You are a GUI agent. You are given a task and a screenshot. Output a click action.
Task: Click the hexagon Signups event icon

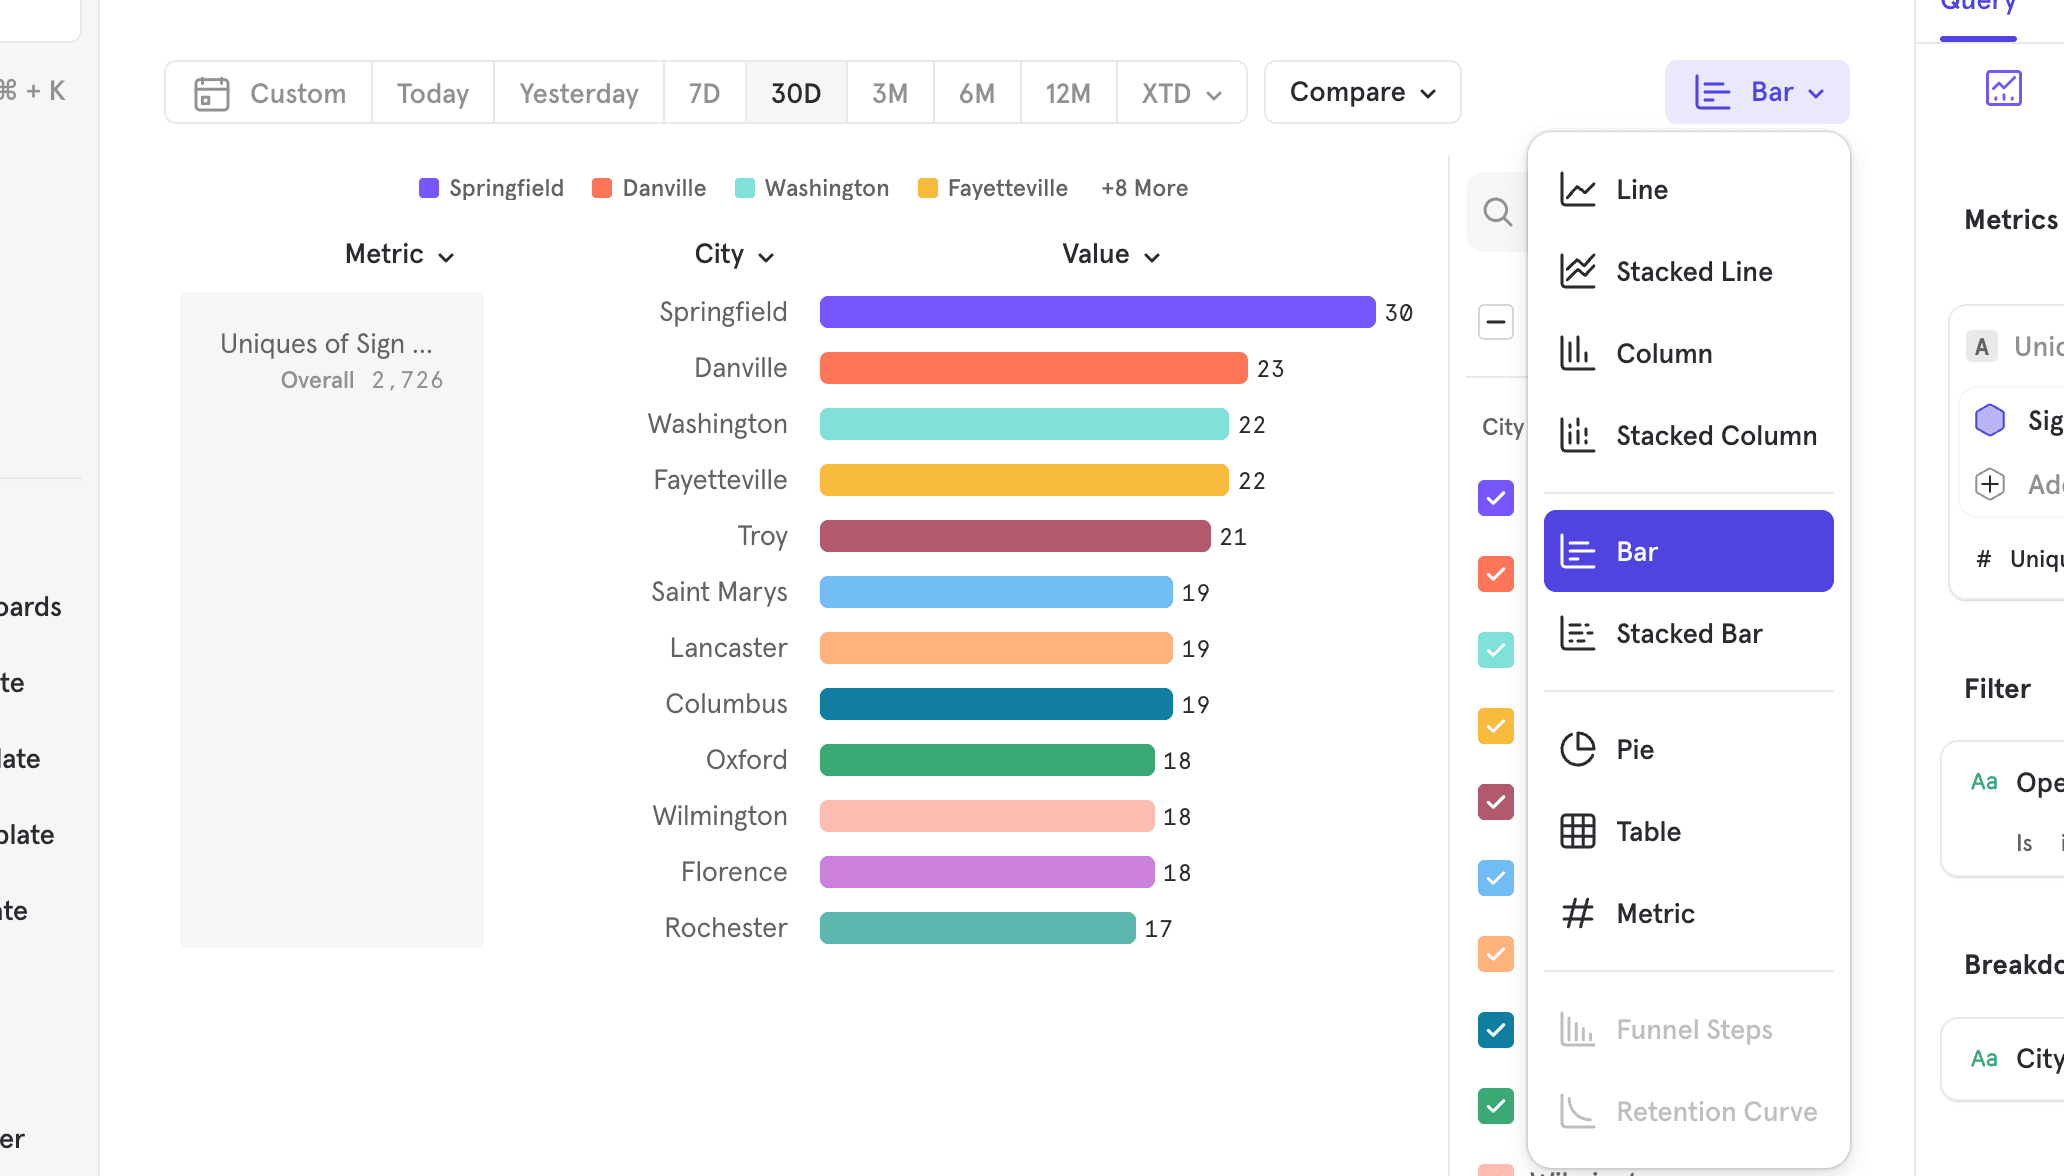pos(1989,419)
